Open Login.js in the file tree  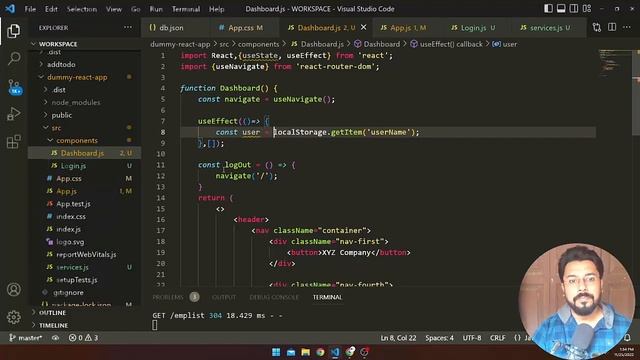click(x=73, y=166)
